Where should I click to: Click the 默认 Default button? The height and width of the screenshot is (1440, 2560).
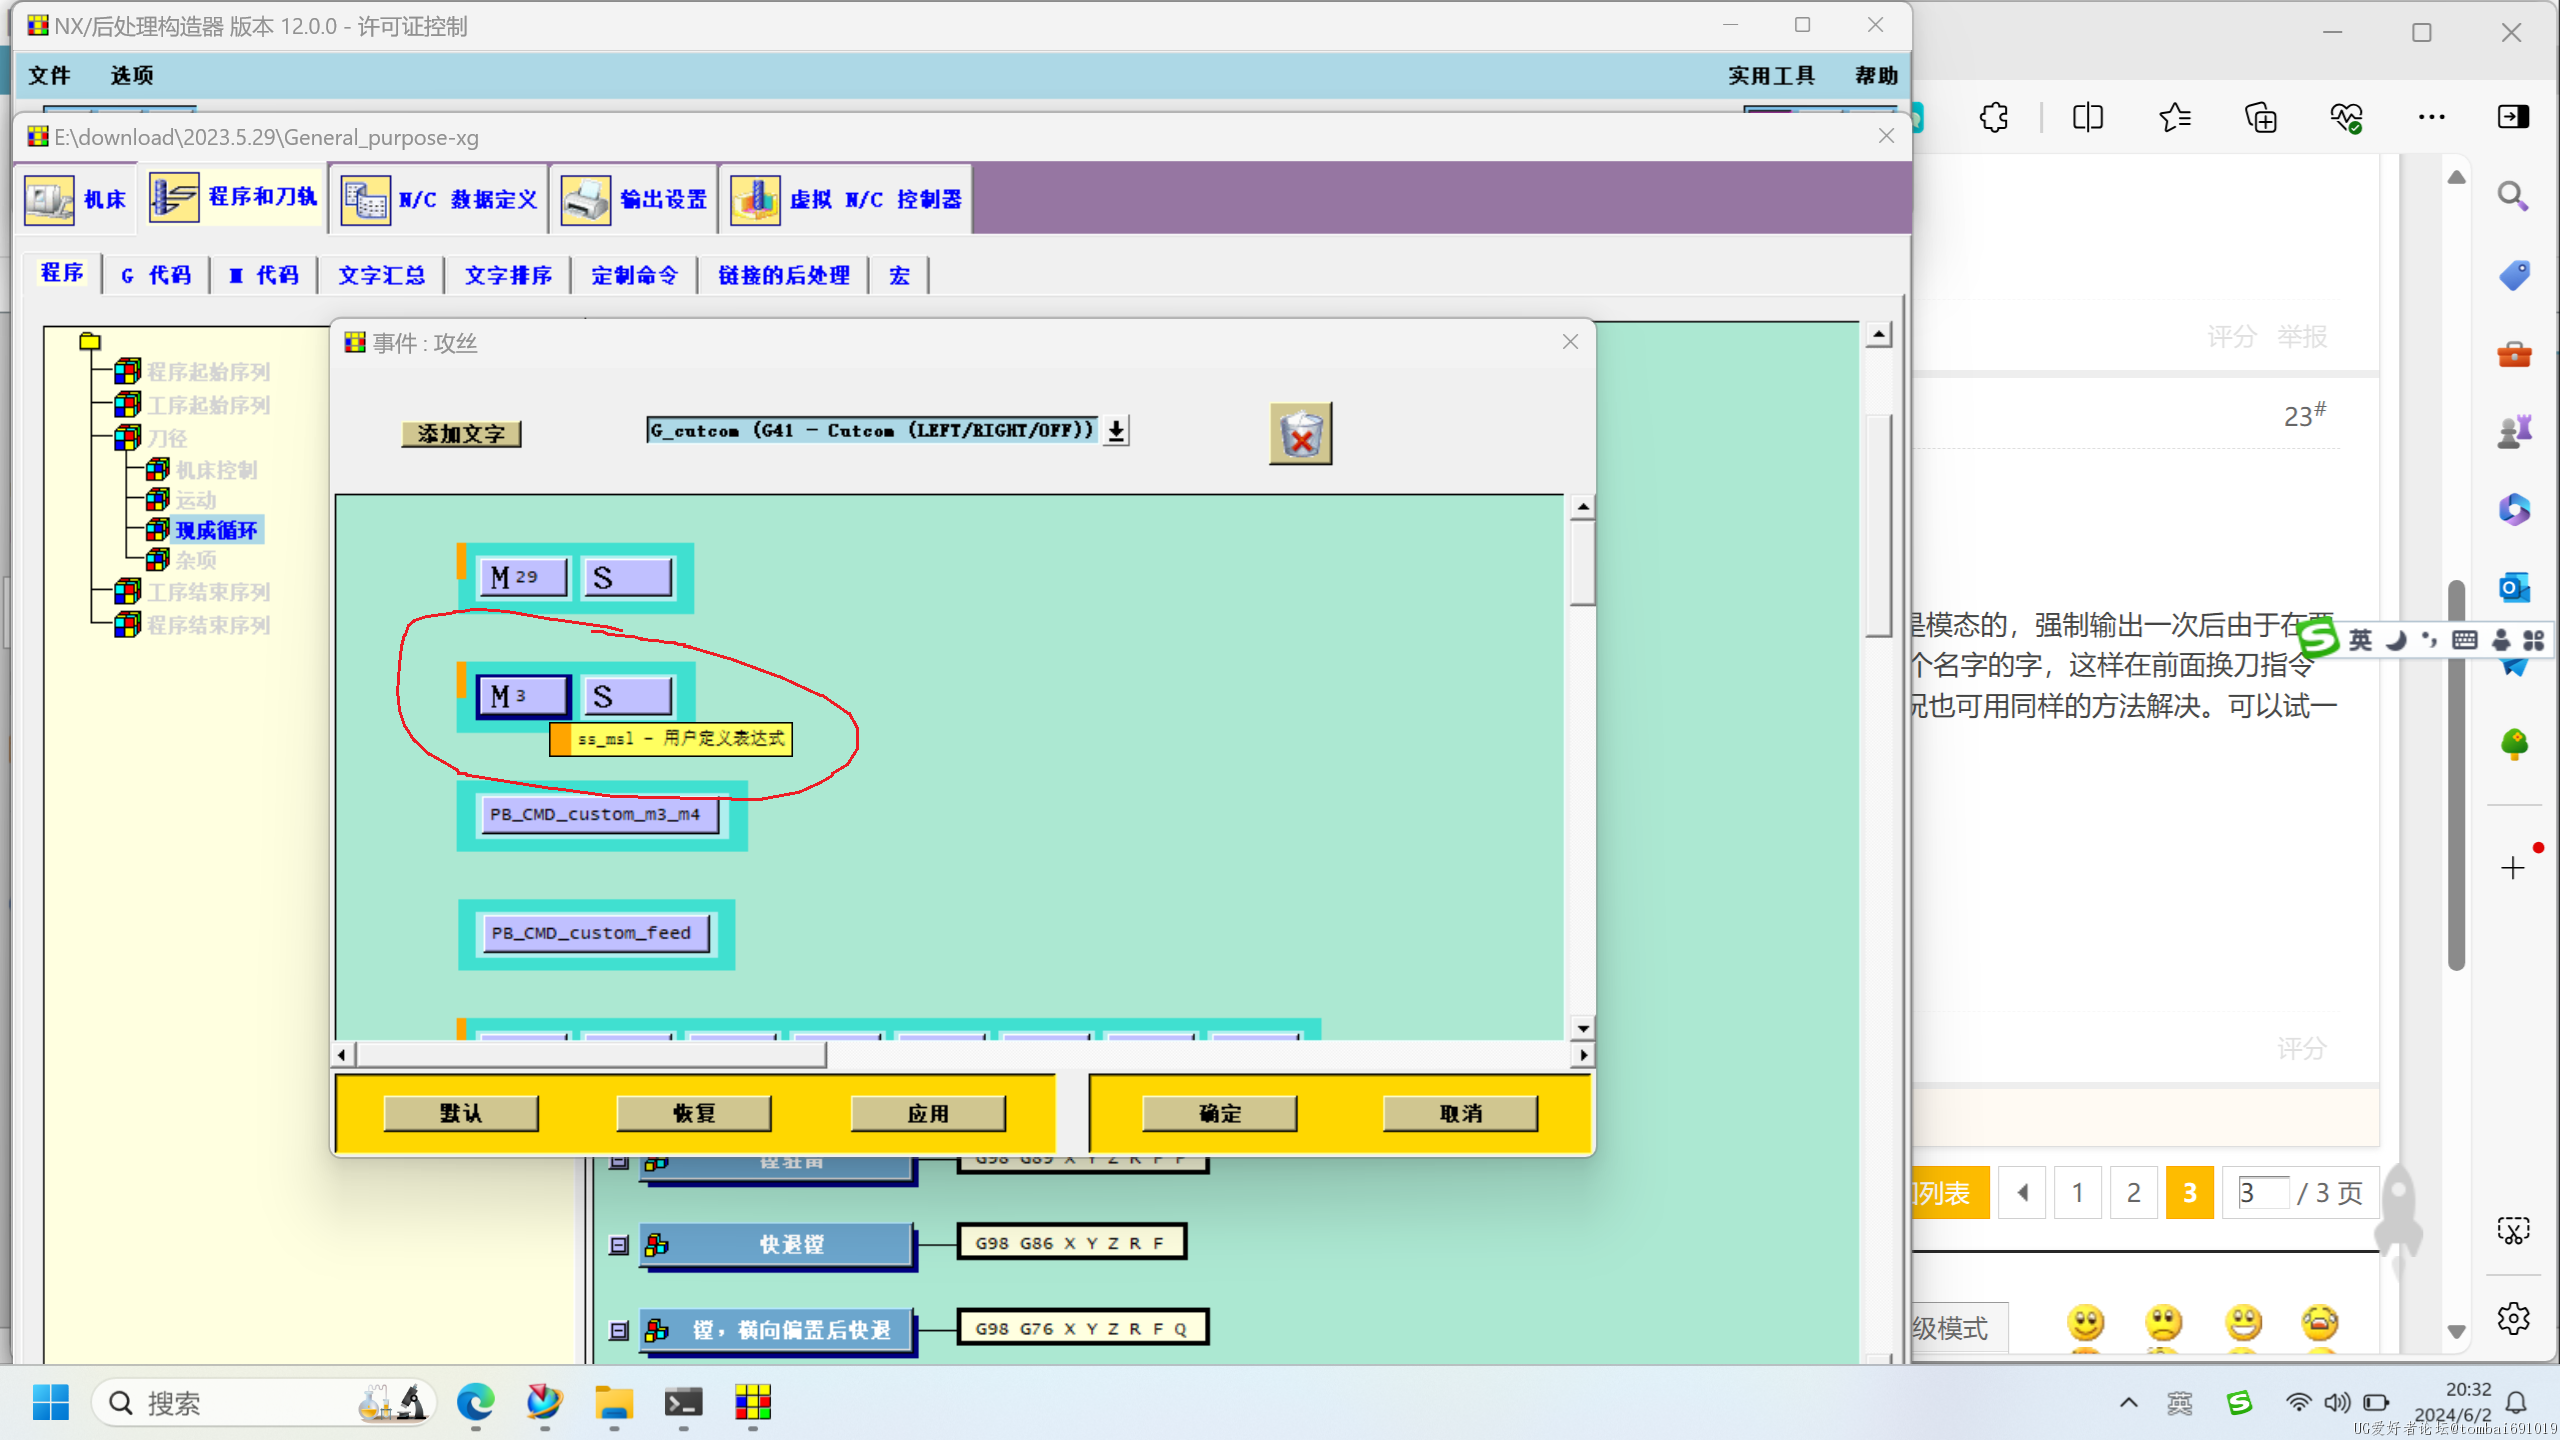coord(459,1111)
